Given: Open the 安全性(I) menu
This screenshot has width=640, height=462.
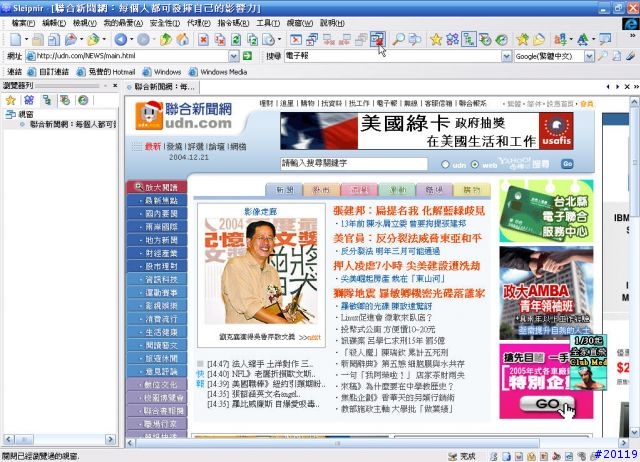Looking at the screenshot, I should [165, 23].
